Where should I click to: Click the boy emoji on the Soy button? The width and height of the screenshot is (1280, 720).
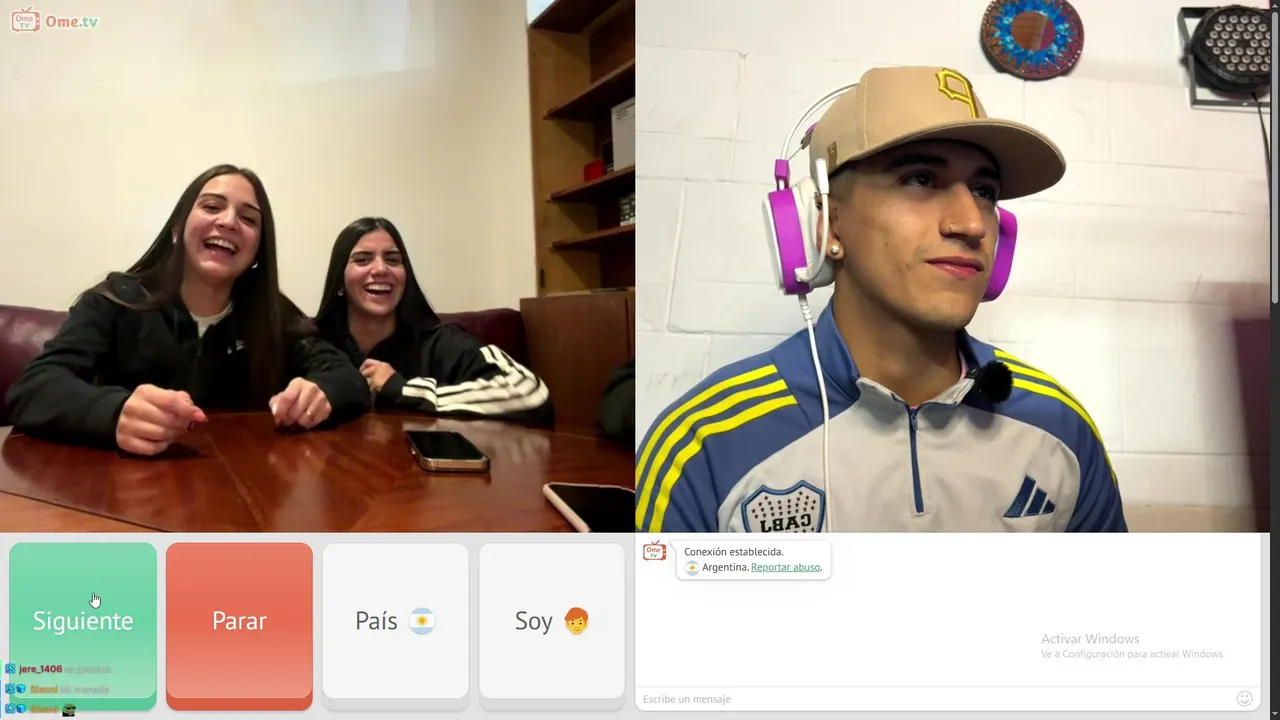pyautogui.click(x=576, y=621)
